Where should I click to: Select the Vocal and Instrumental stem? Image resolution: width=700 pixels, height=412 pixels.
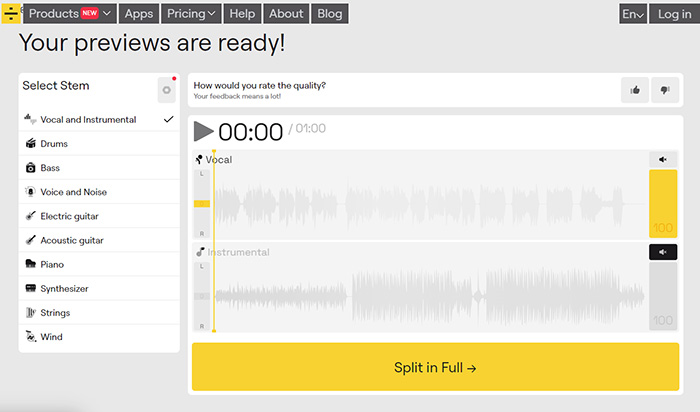click(x=99, y=120)
